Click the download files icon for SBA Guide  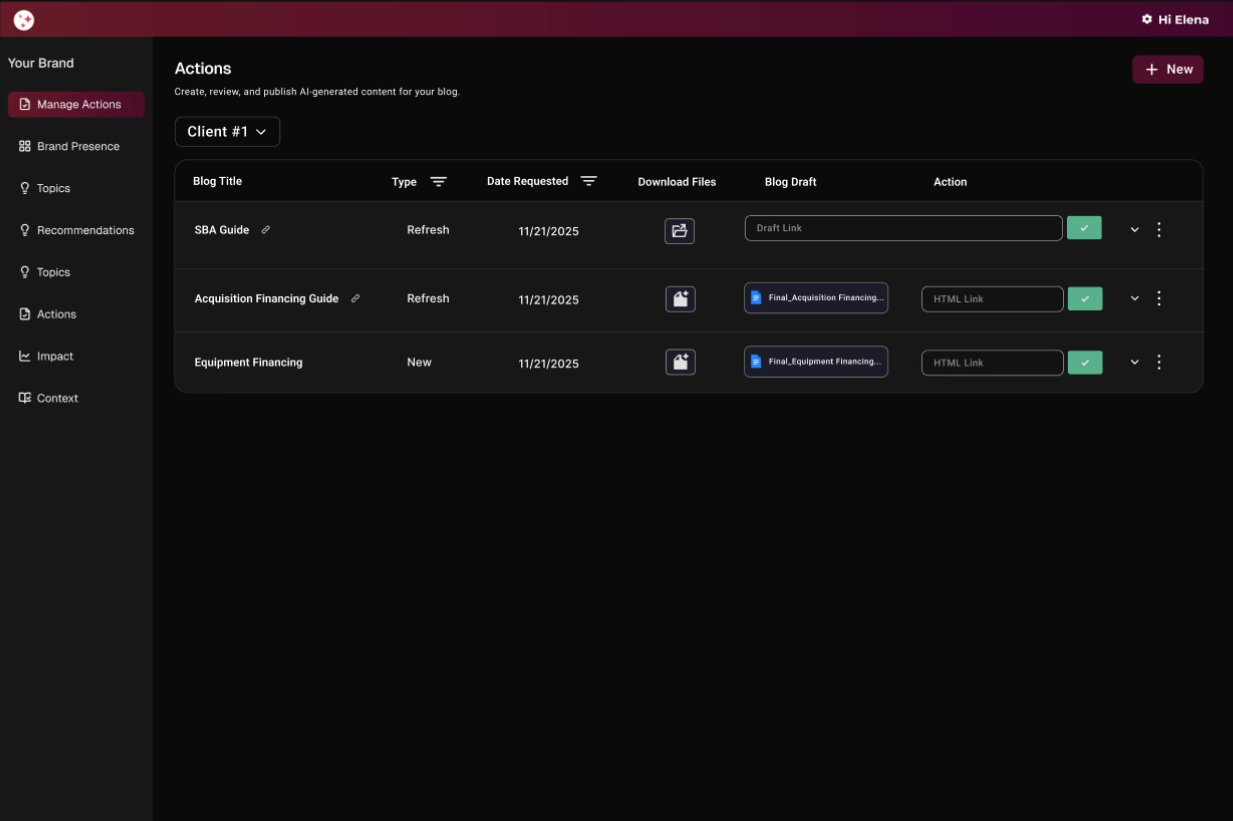(679, 231)
